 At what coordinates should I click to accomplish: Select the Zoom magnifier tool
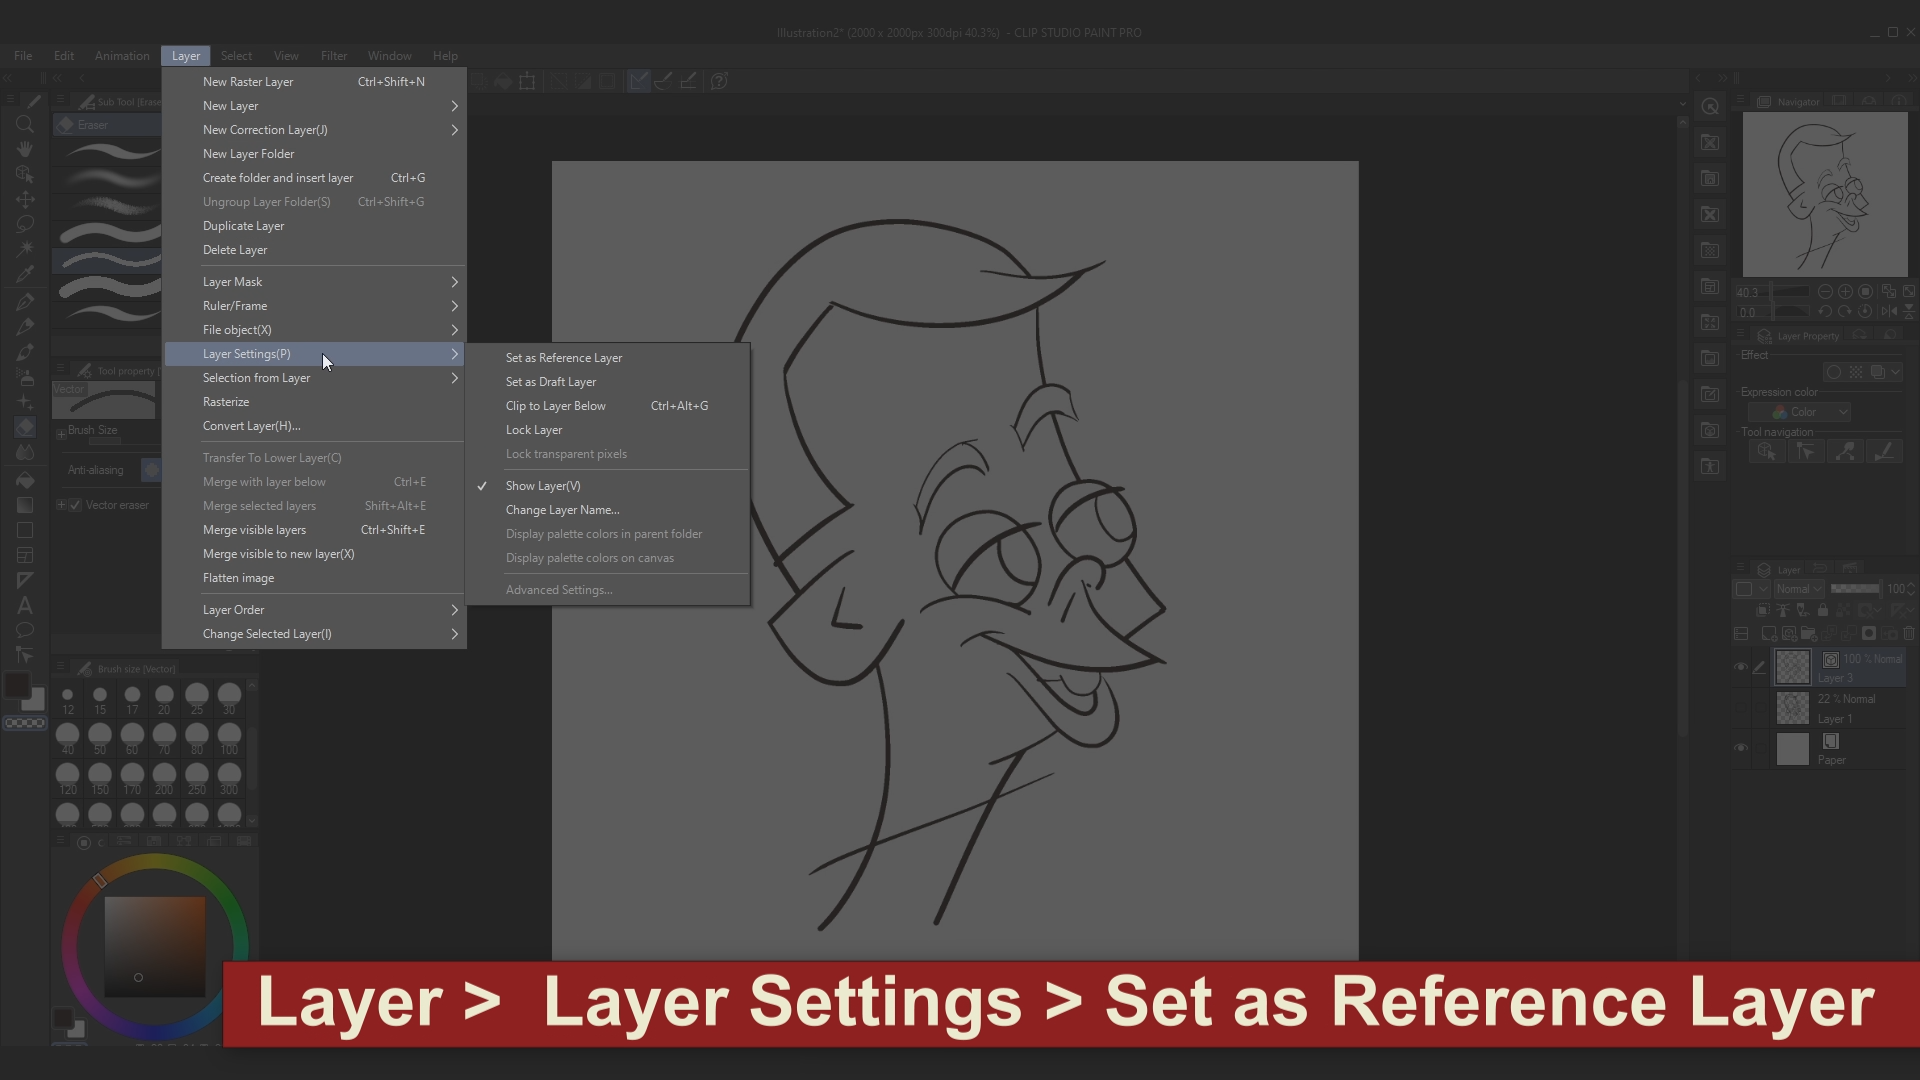pos(25,124)
